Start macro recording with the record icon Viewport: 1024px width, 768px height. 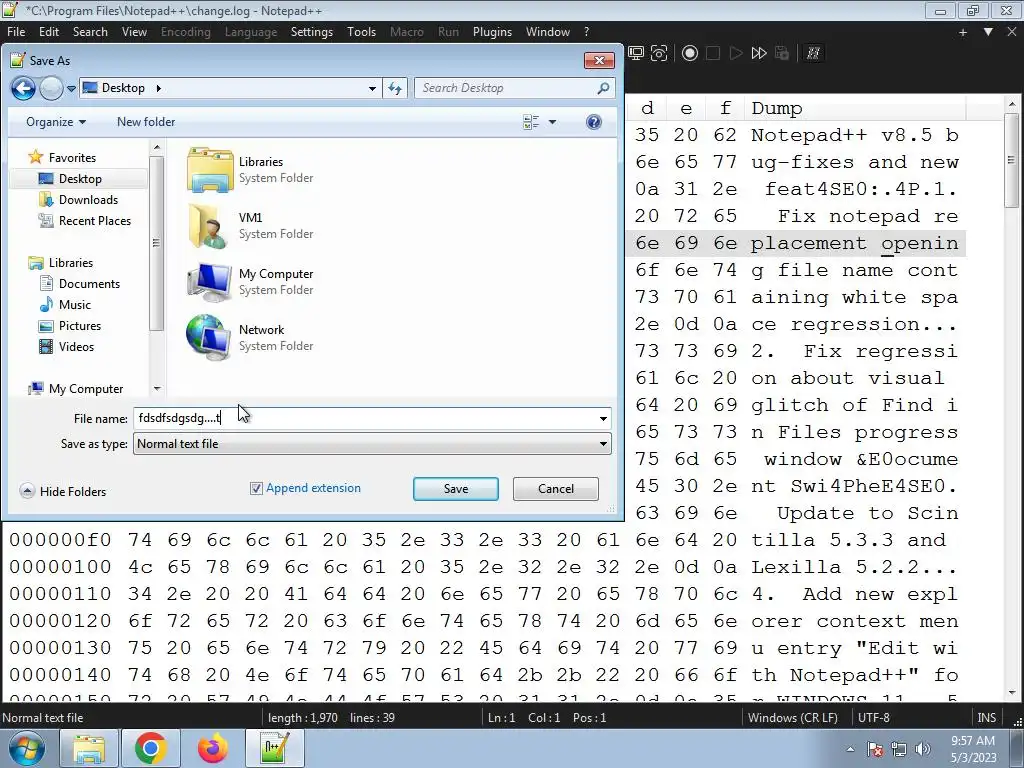tap(690, 53)
